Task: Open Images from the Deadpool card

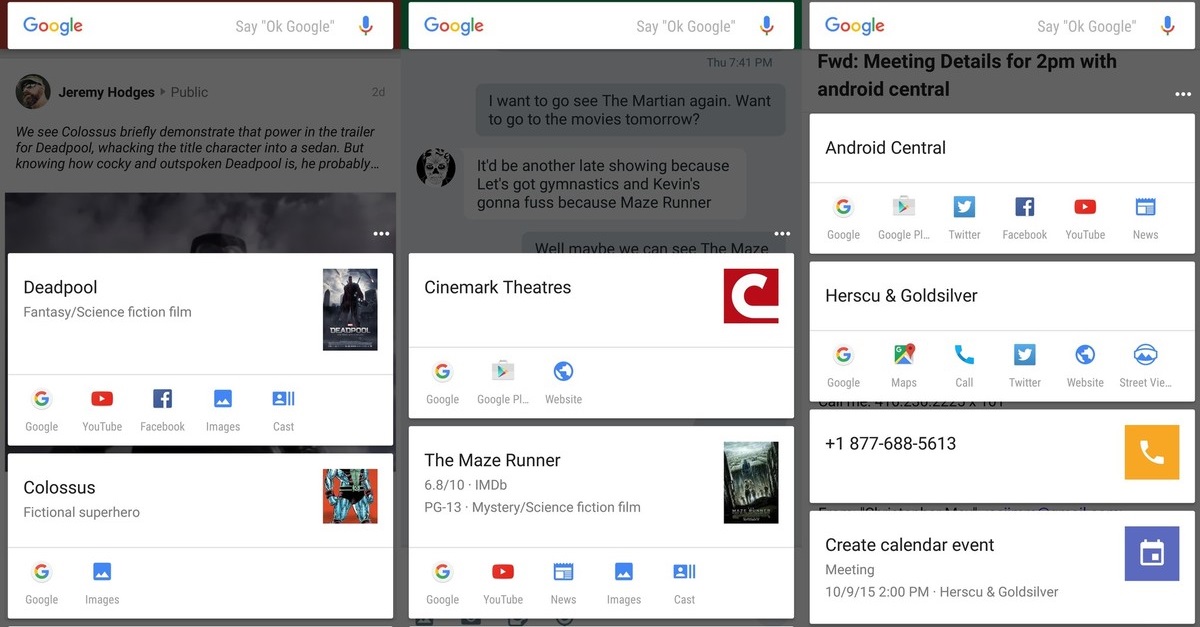Action: tap(223, 410)
